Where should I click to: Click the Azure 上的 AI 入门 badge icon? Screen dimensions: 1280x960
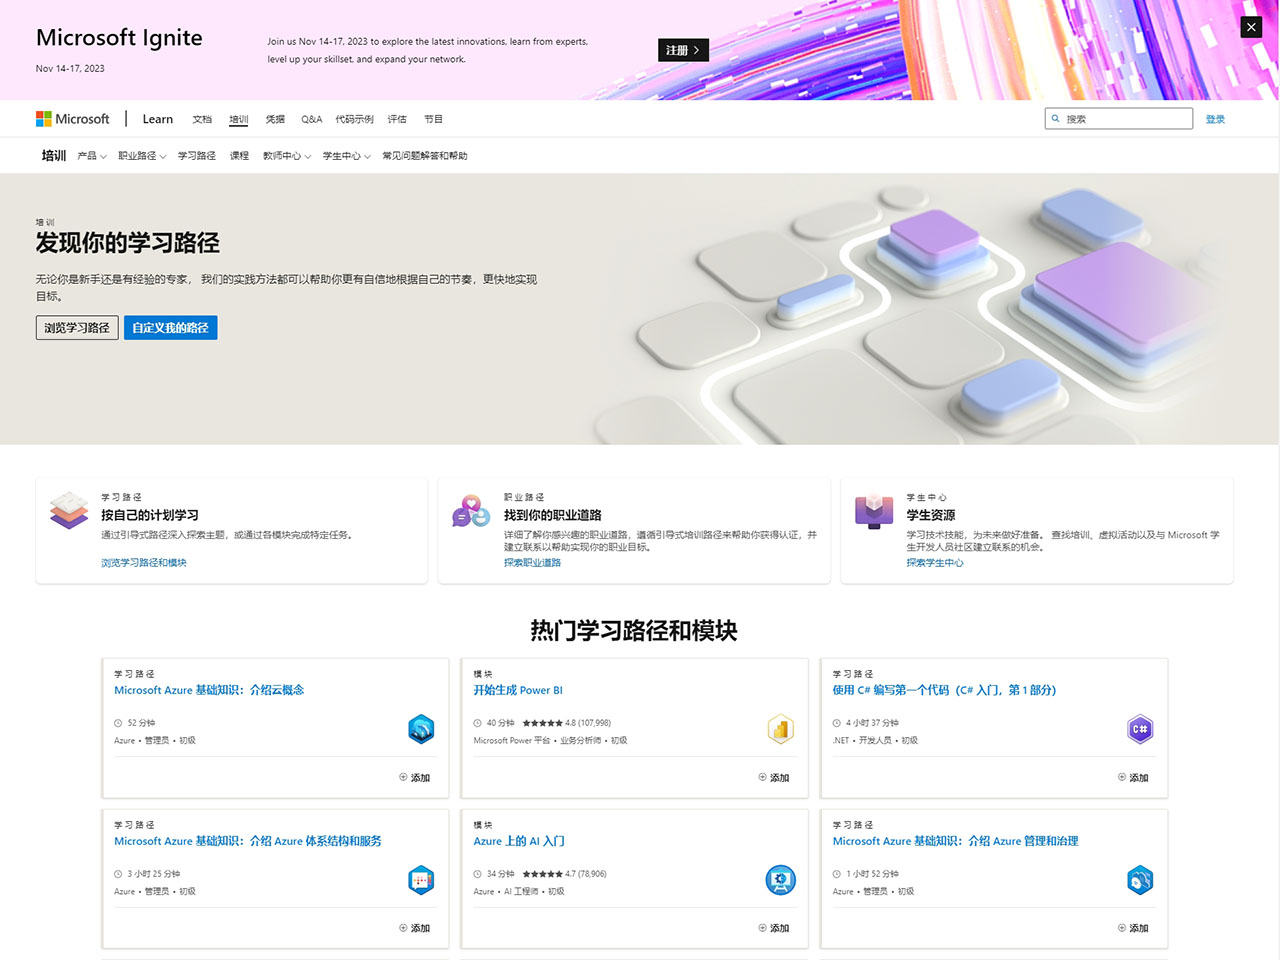click(x=781, y=880)
